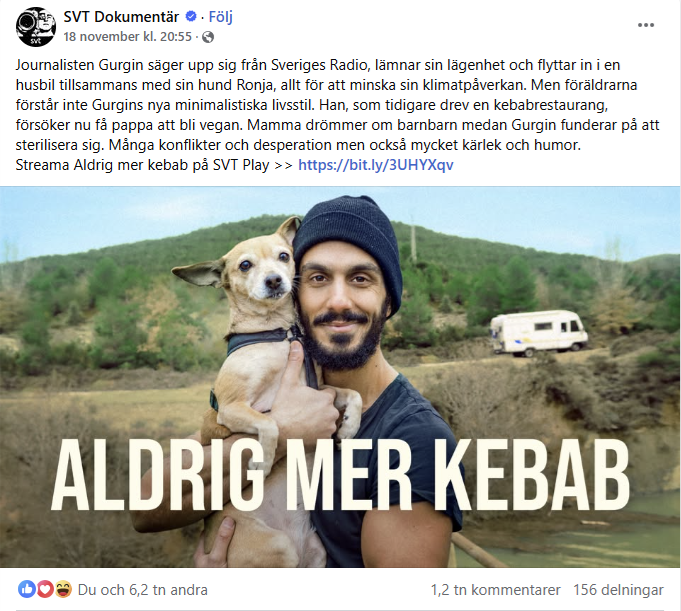681x611 pixels.
Task: Click the blue thumbs-up Like reaction icon
Action: tap(27, 589)
